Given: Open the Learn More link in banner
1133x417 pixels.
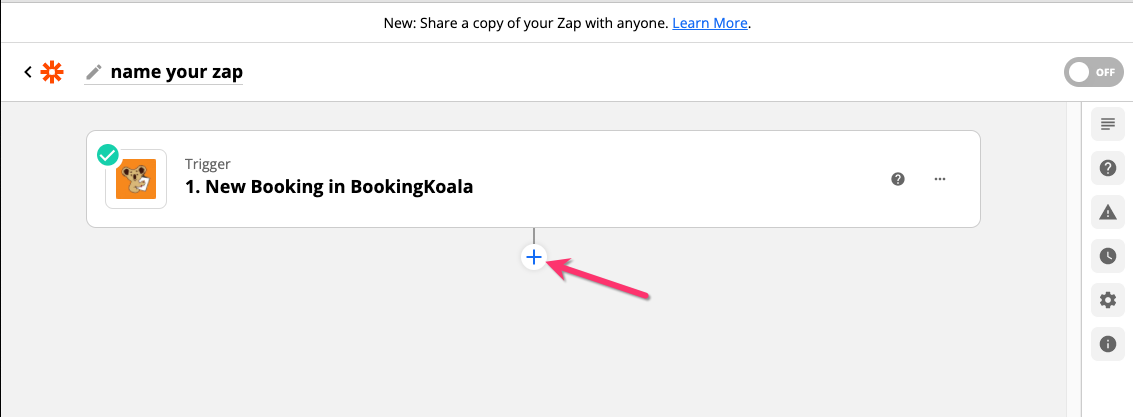Looking at the screenshot, I should (x=710, y=22).
